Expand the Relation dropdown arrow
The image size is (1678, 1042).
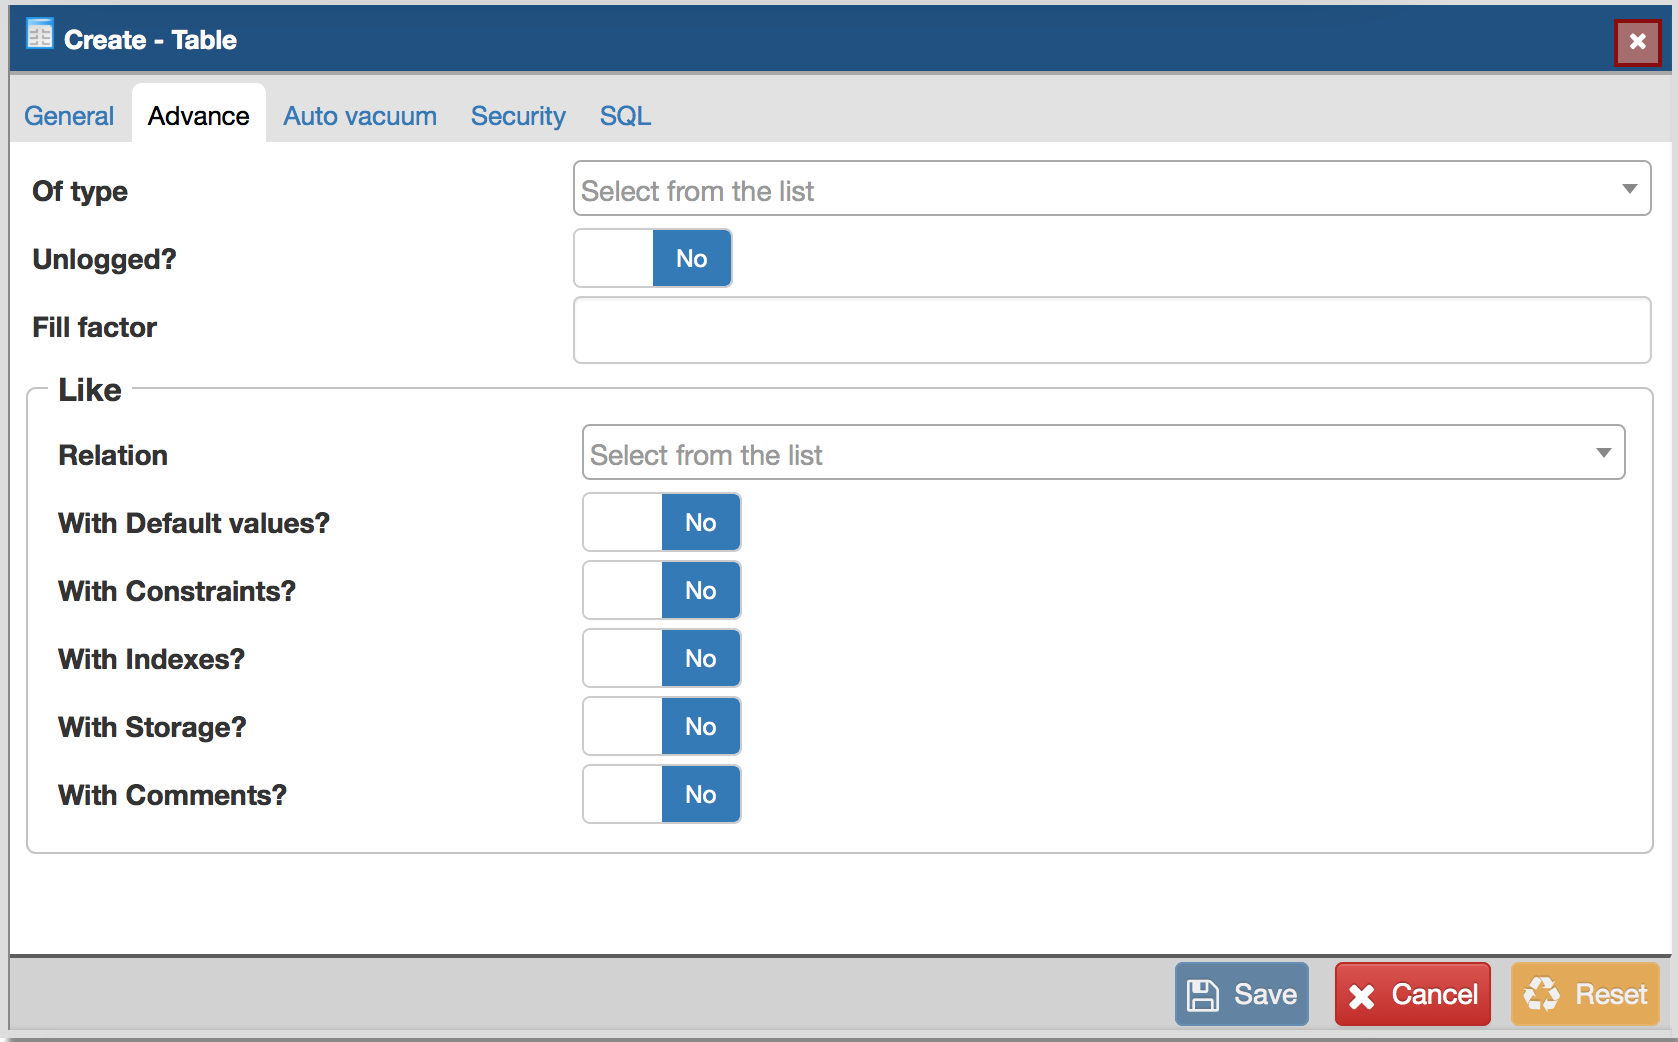click(1603, 453)
